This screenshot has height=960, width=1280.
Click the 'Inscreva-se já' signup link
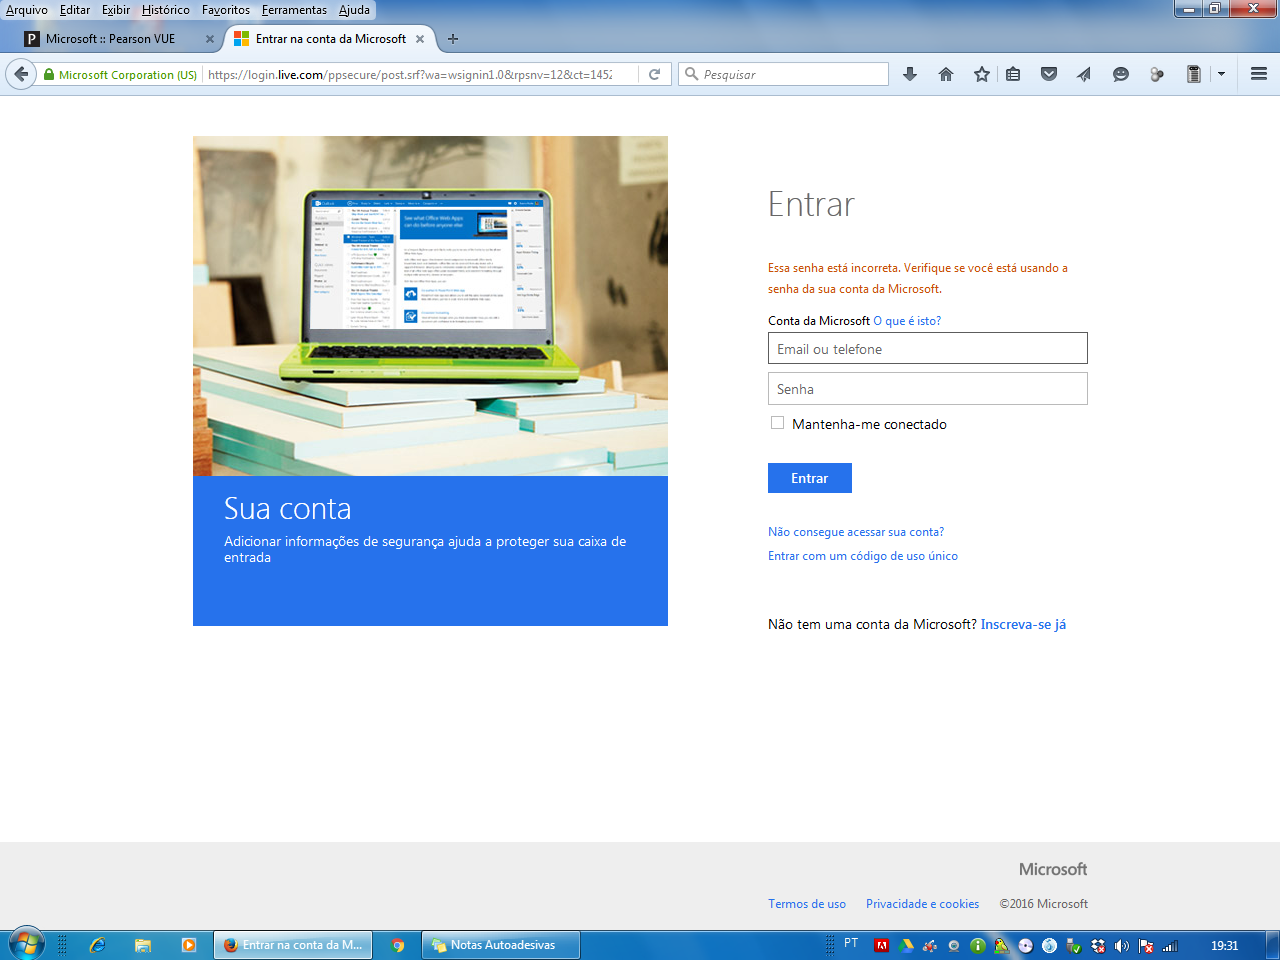pos(1023,624)
